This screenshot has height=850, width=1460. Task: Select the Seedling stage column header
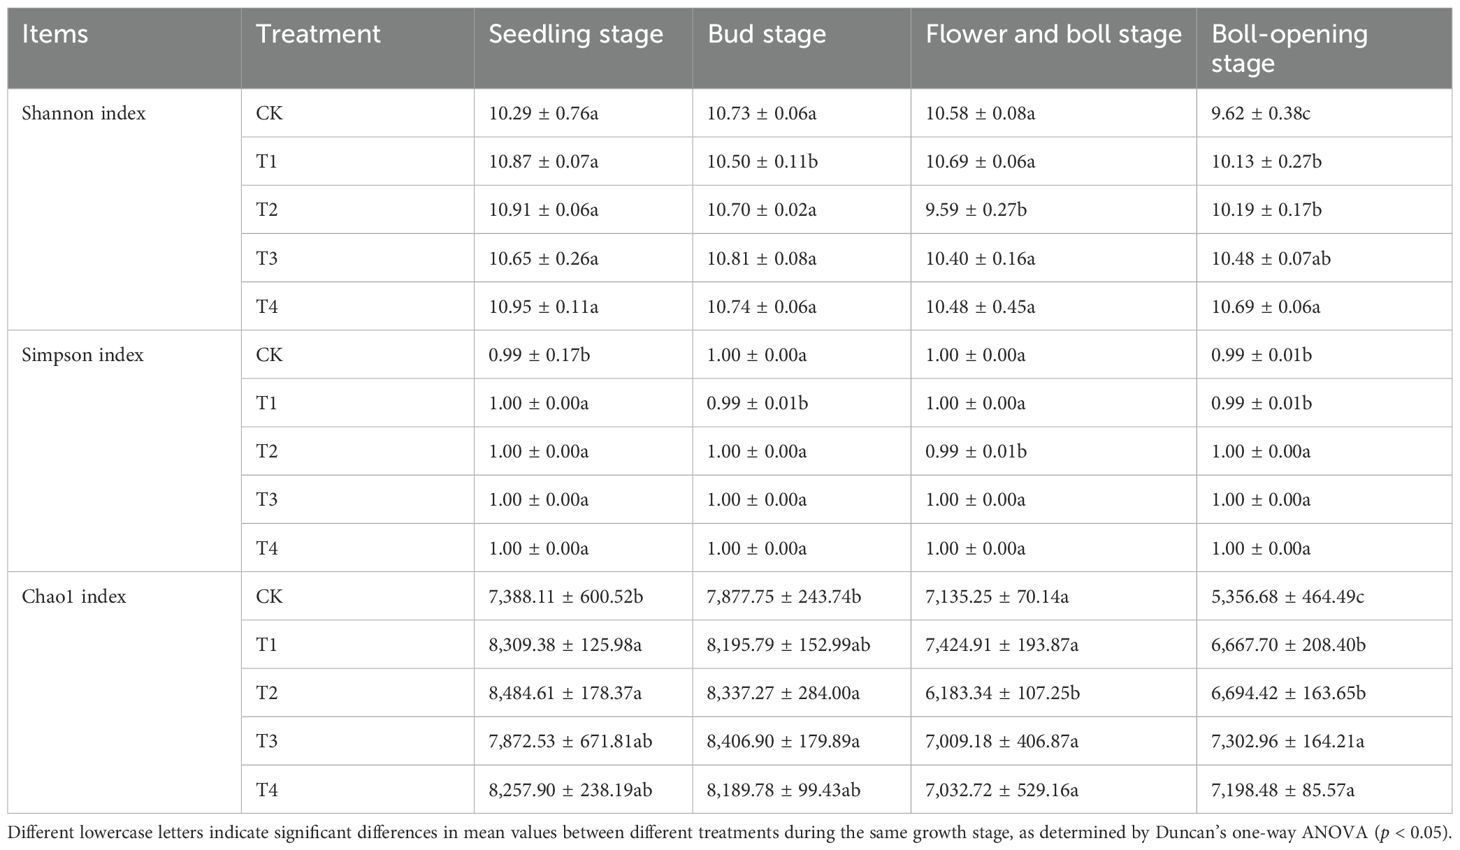coord(576,35)
